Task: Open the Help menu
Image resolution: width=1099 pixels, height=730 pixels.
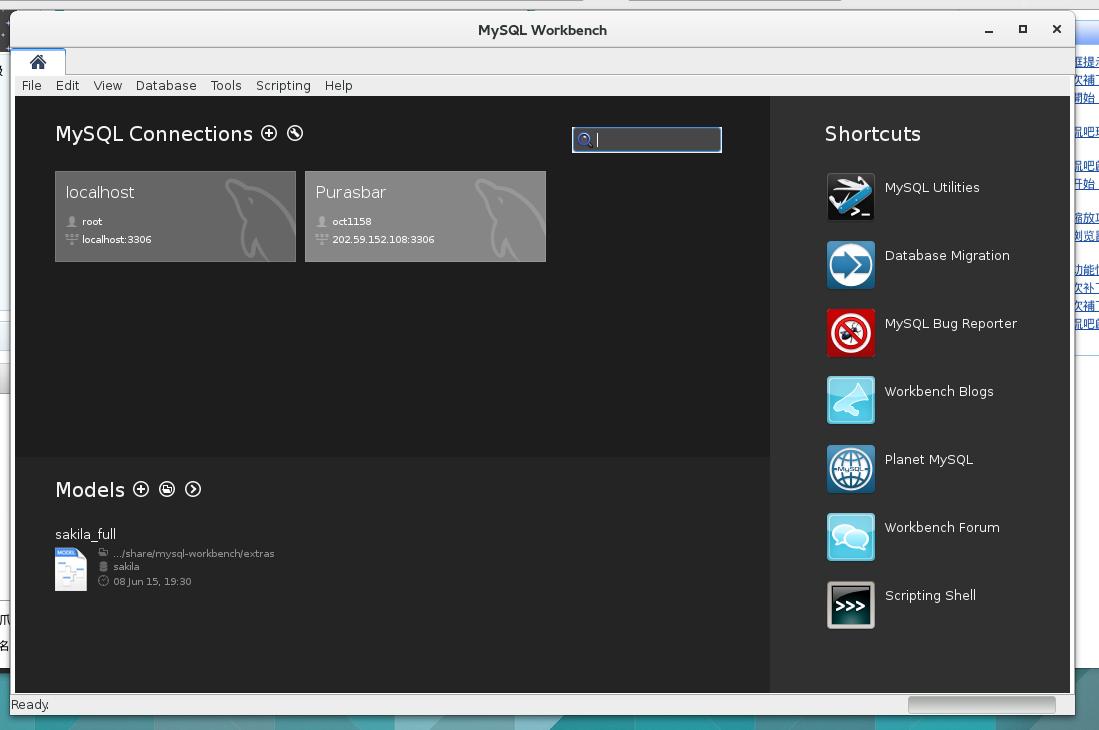Action: point(339,85)
